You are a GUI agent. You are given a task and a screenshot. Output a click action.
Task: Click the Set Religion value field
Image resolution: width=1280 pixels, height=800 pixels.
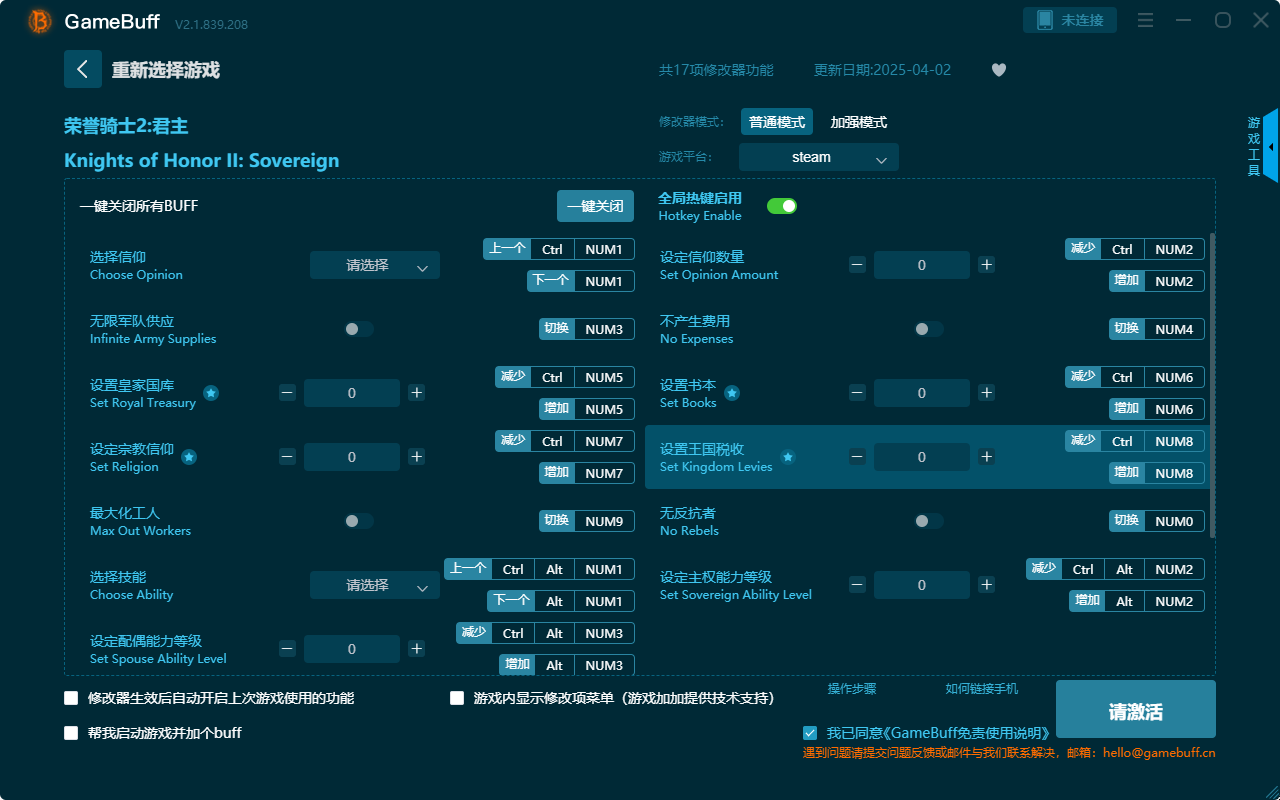click(x=352, y=457)
